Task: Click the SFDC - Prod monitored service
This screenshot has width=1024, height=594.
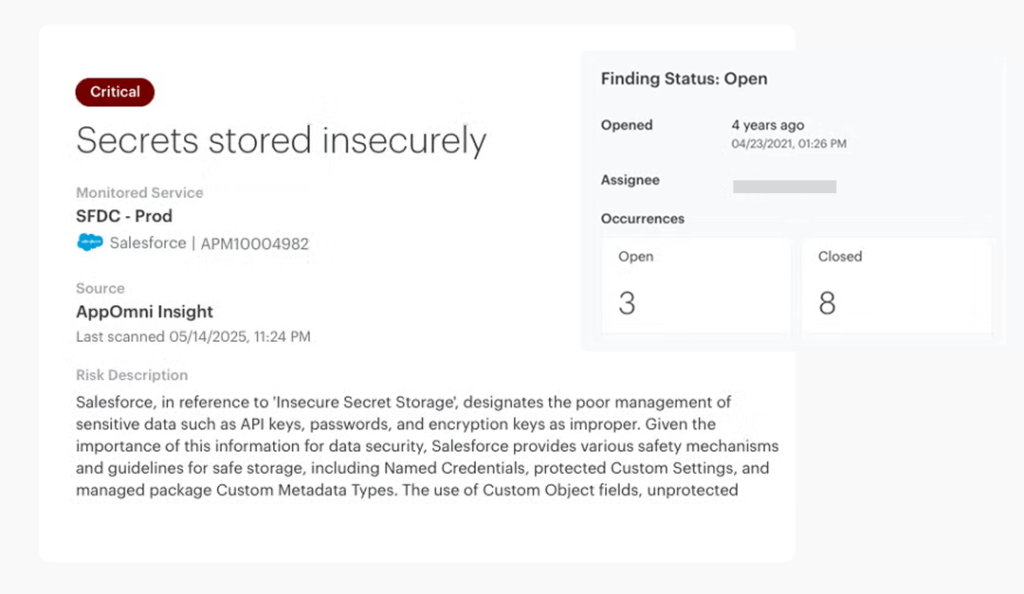Action: pyautogui.click(x=124, y=216)
